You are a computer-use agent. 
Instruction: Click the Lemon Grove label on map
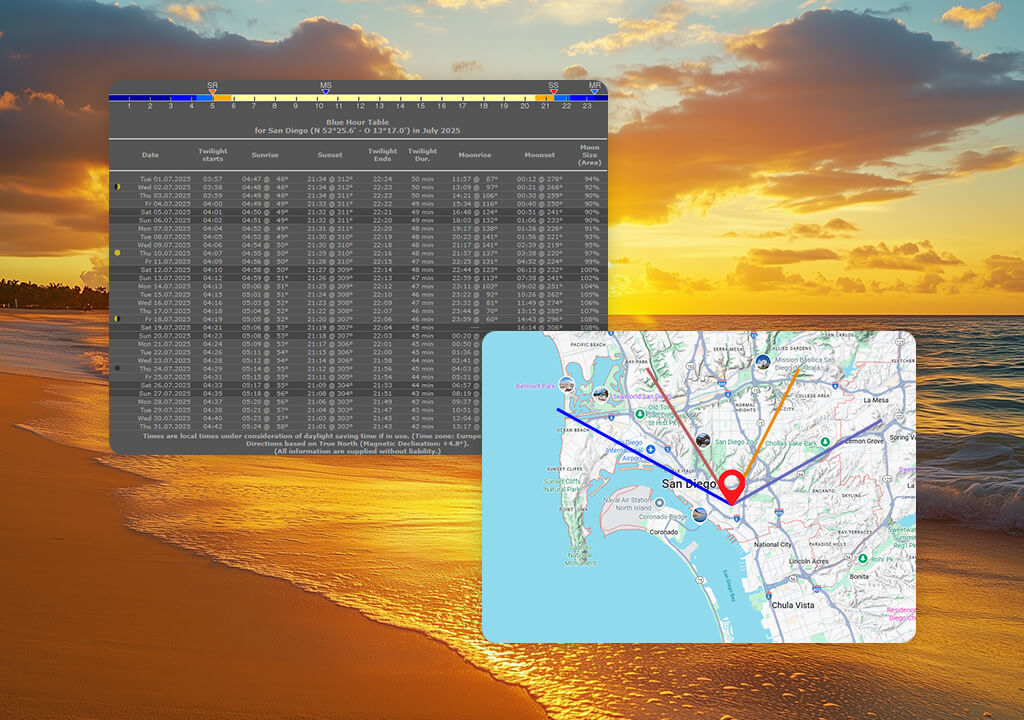point(865,441)
